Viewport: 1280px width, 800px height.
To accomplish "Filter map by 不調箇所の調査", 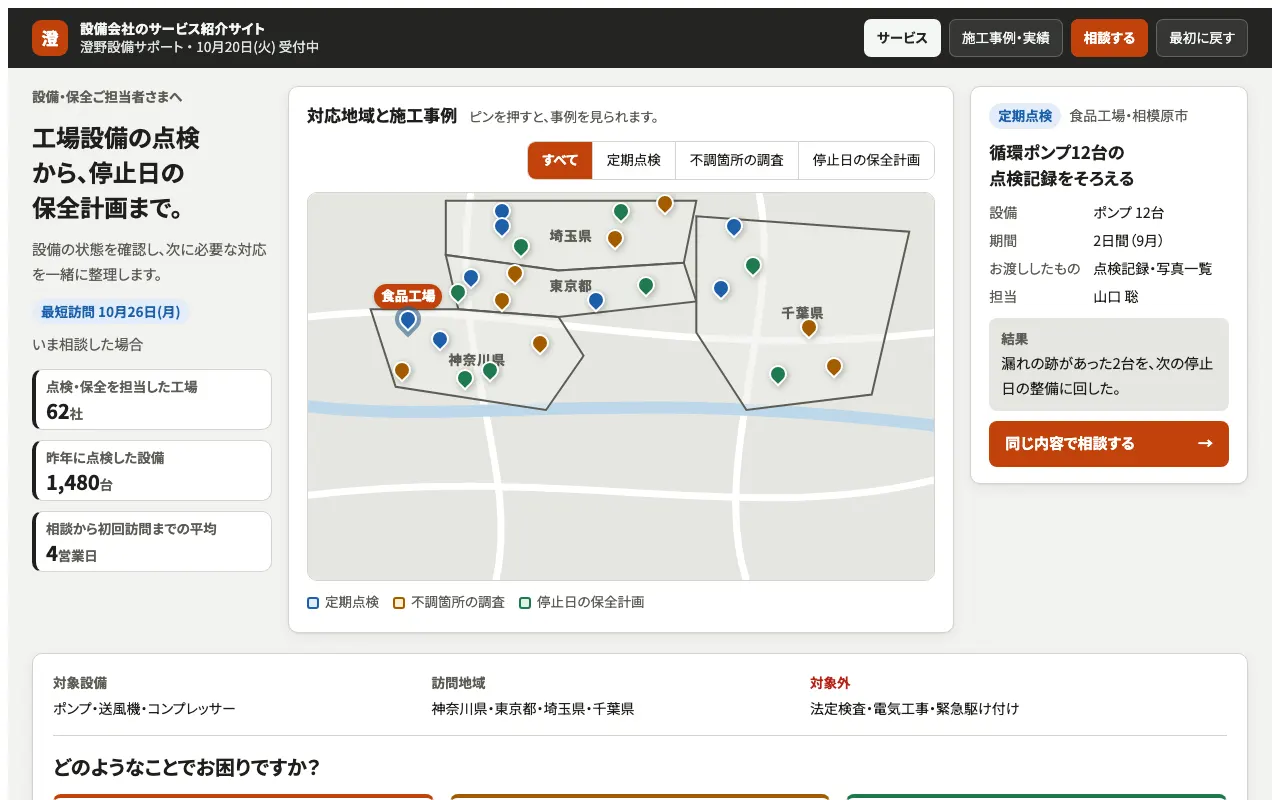I will pos(737,160).
